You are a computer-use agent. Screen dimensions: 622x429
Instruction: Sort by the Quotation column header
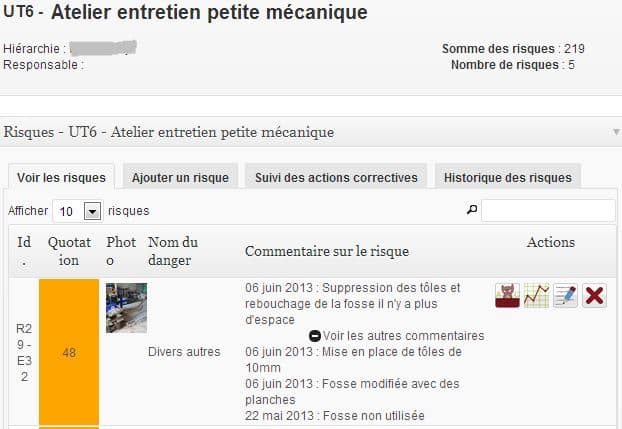[x=69, y=250]
